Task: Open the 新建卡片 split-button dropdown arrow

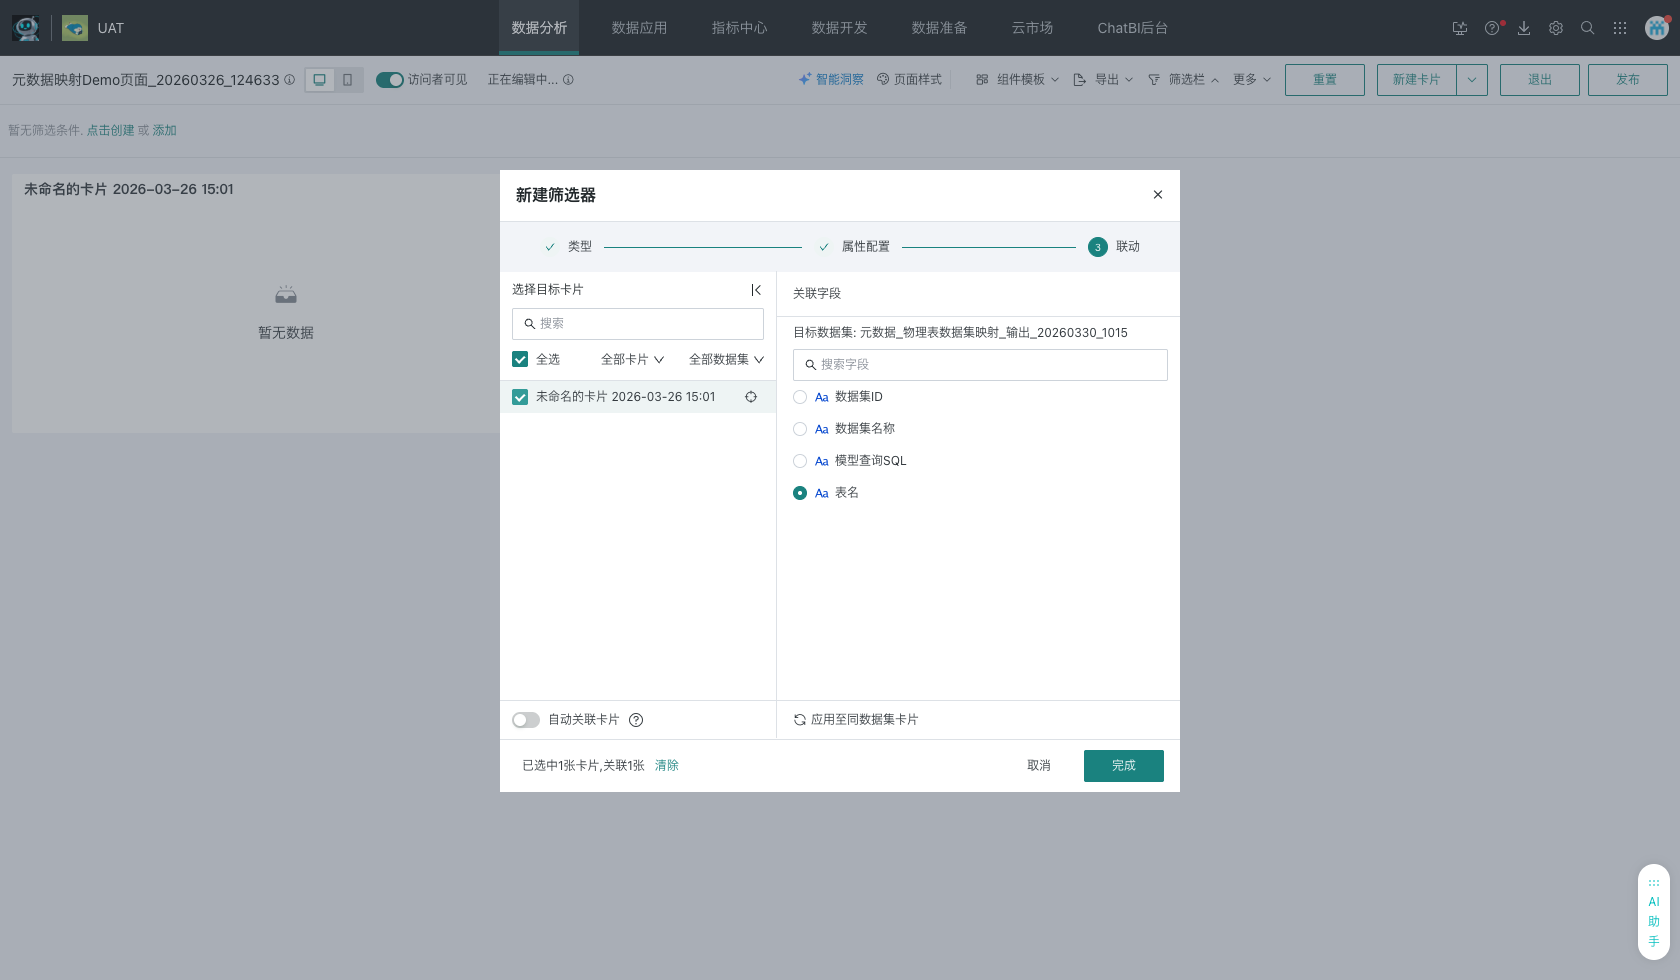Action: 1471,79
